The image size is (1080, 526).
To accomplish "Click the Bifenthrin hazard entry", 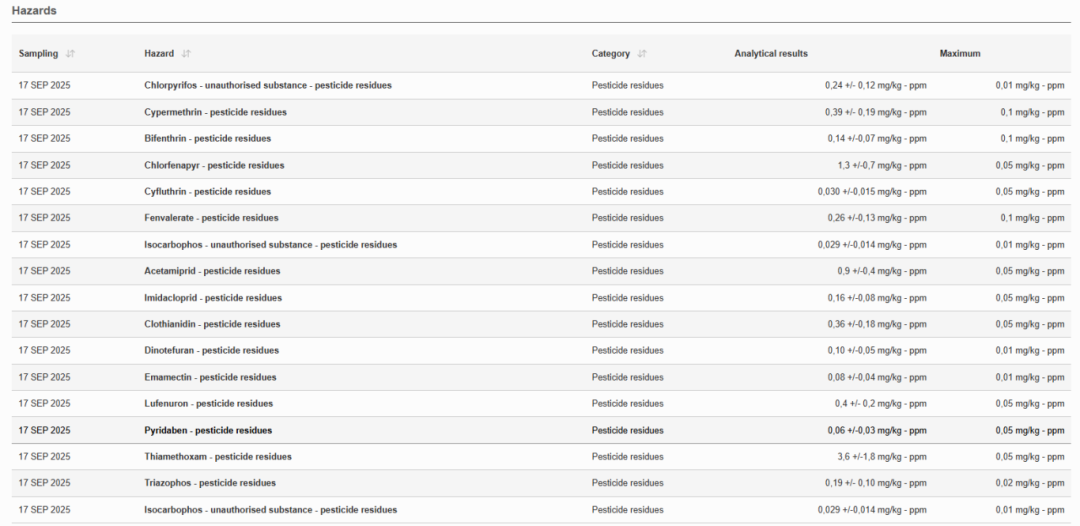I will click(x=207, y=139).
